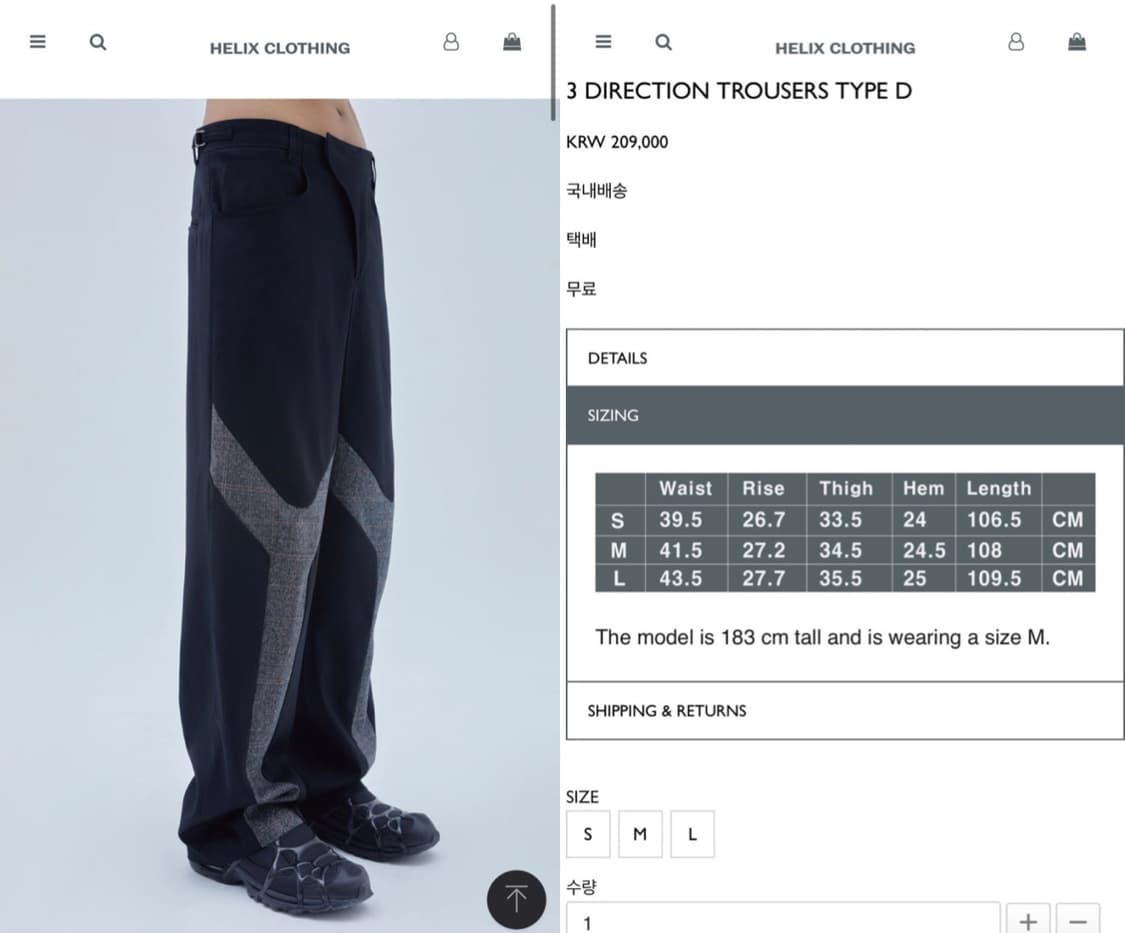This screenshot has width=1125, height=933.
Task: Open the shopping bag in right panel
Action: [x=1077, y=42]
